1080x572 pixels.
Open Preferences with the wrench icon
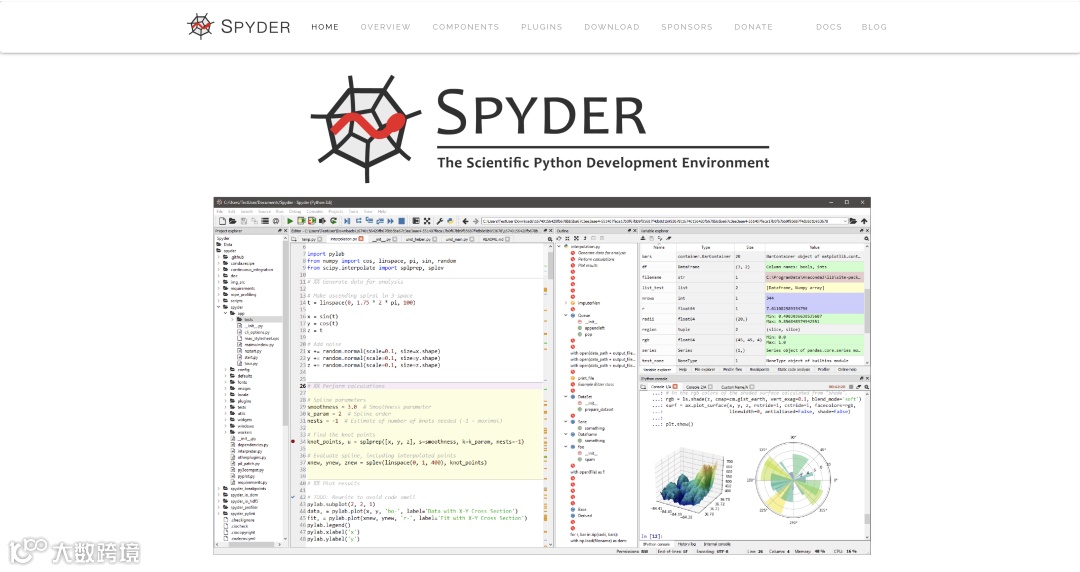click(439, 221)
